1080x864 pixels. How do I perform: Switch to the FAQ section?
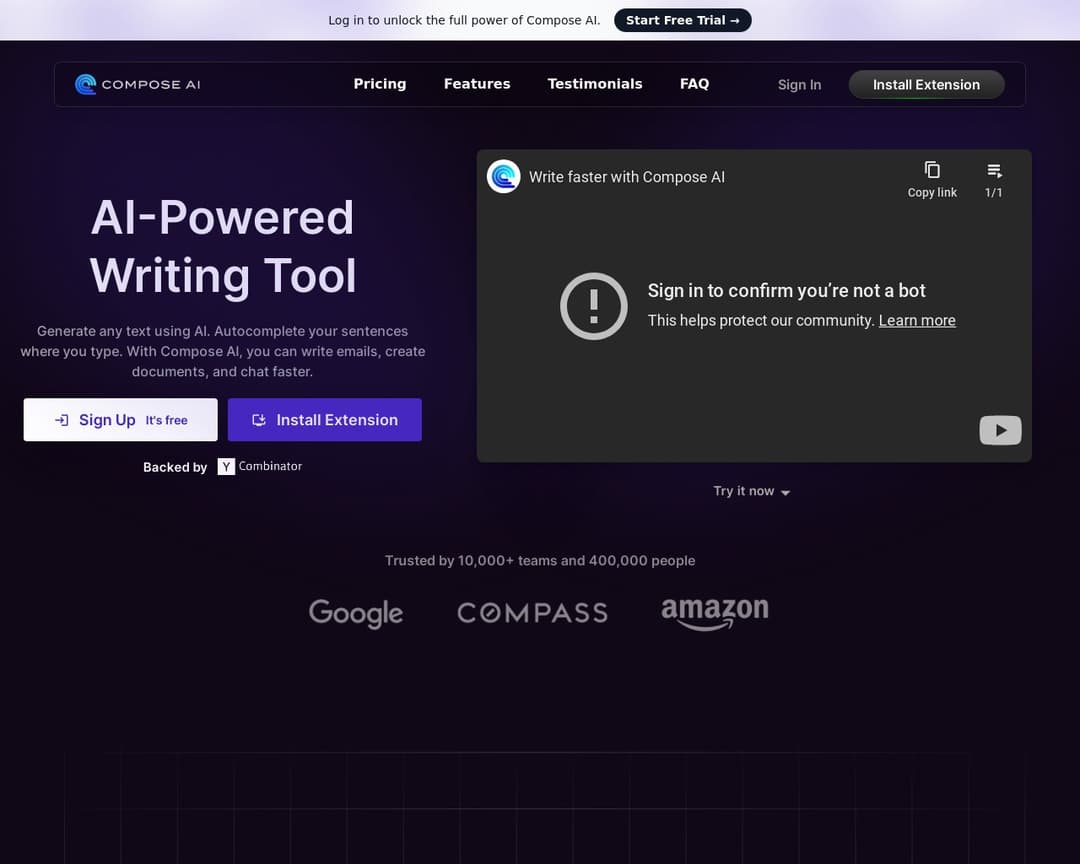click(694, 84)
